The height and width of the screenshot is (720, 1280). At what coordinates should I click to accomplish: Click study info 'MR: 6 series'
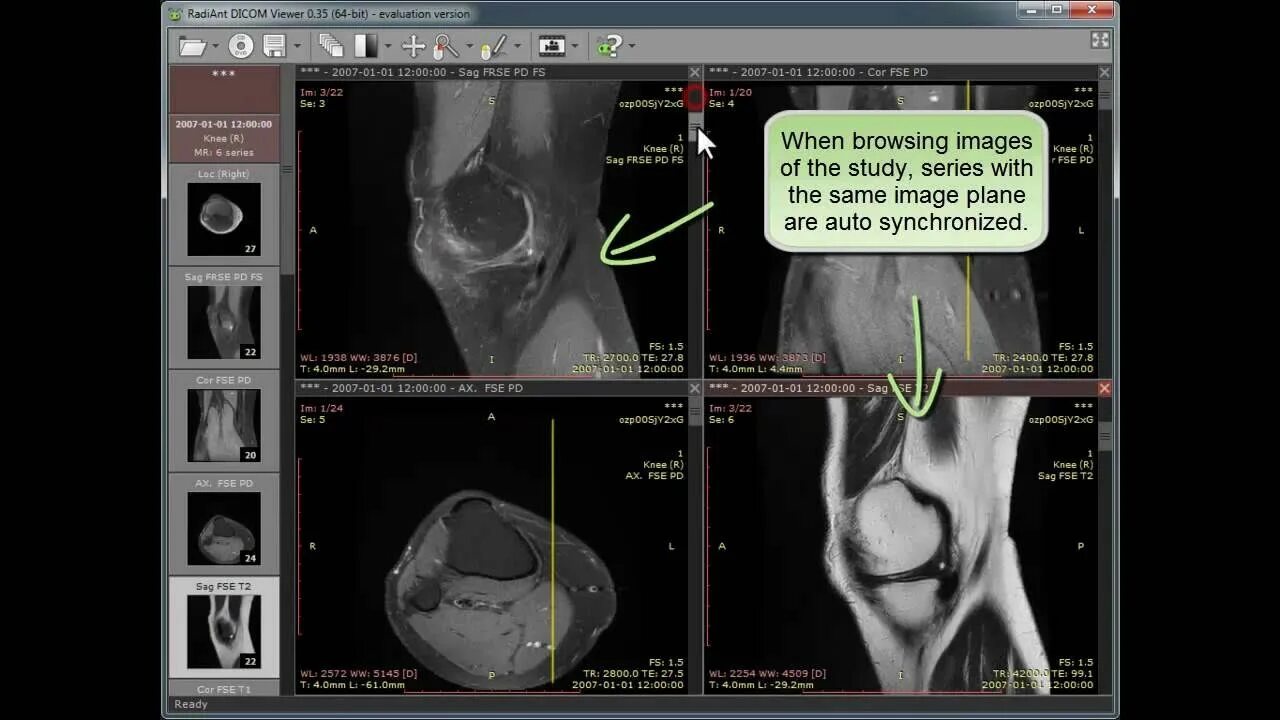224,153
